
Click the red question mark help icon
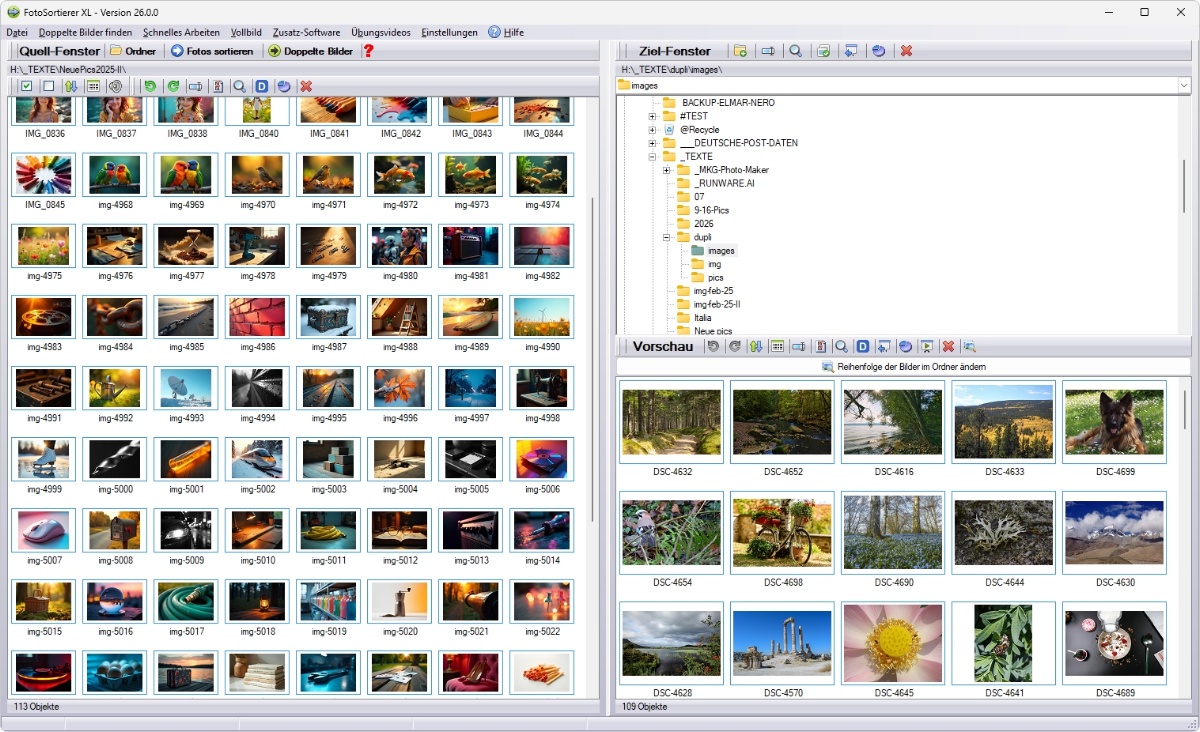[x=368, y=51]
